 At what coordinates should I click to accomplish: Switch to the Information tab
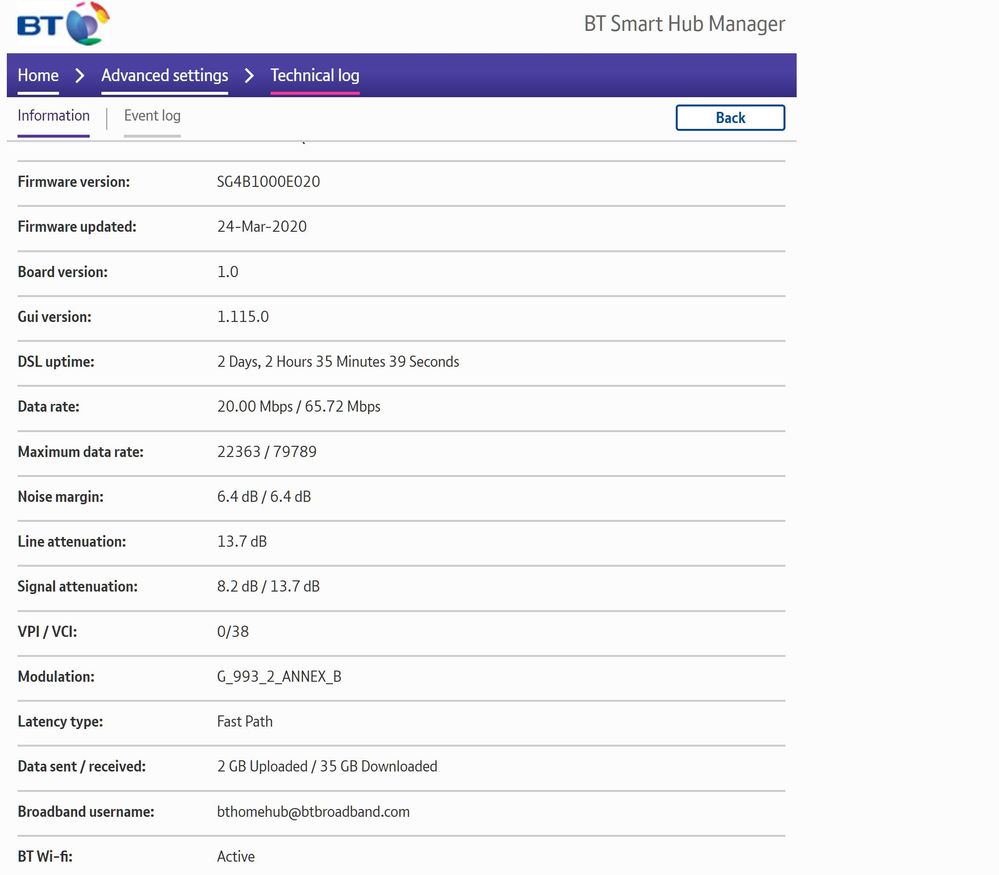(53, 116)
